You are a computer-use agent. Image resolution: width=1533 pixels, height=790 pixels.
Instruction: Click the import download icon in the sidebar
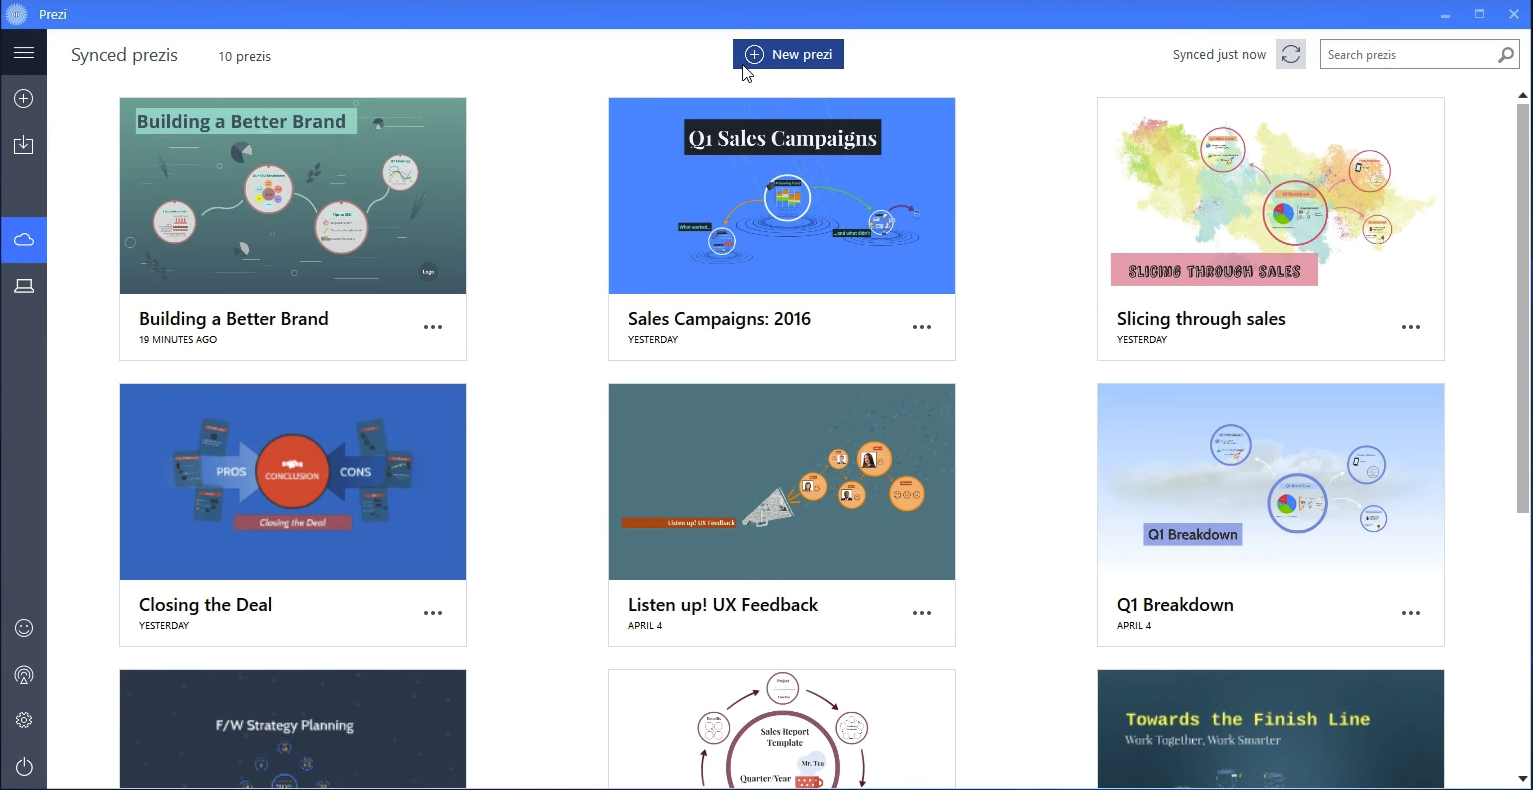point(24,145)
